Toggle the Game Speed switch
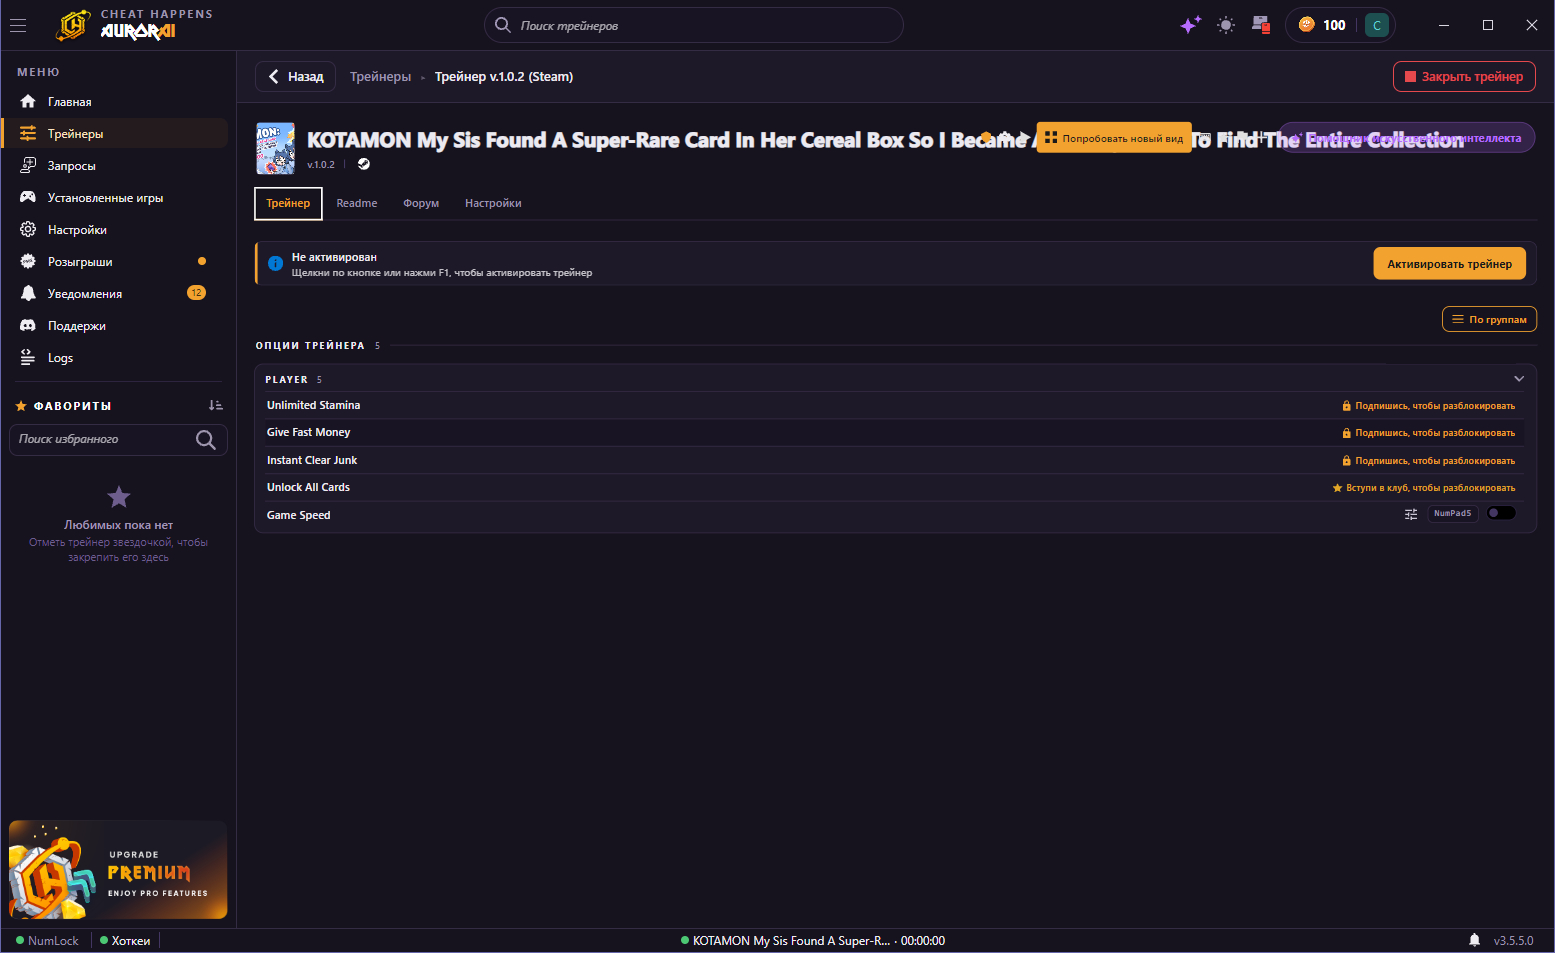This screenshot has height=953, width=1555. (1501, 514)
